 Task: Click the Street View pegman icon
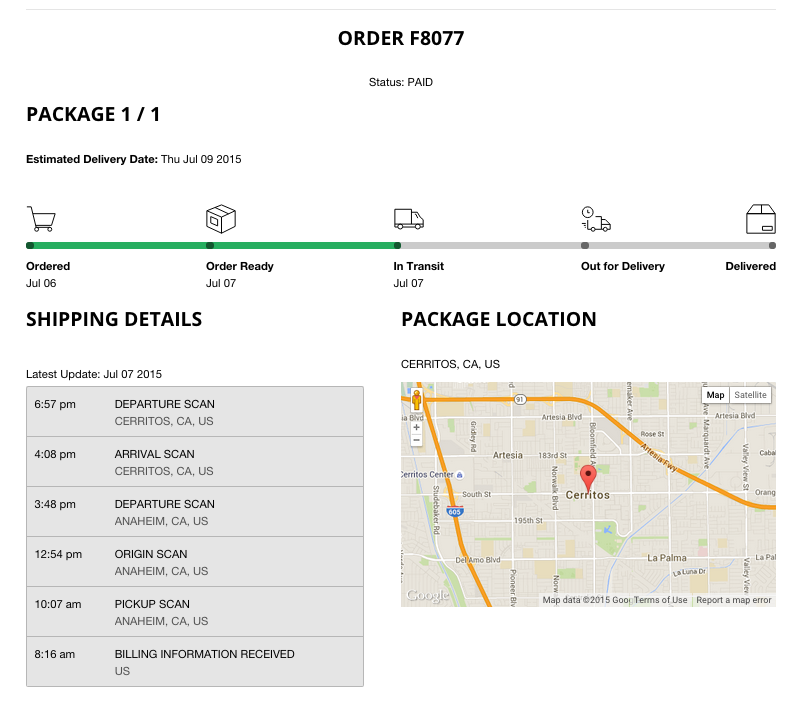coord(416,401)
